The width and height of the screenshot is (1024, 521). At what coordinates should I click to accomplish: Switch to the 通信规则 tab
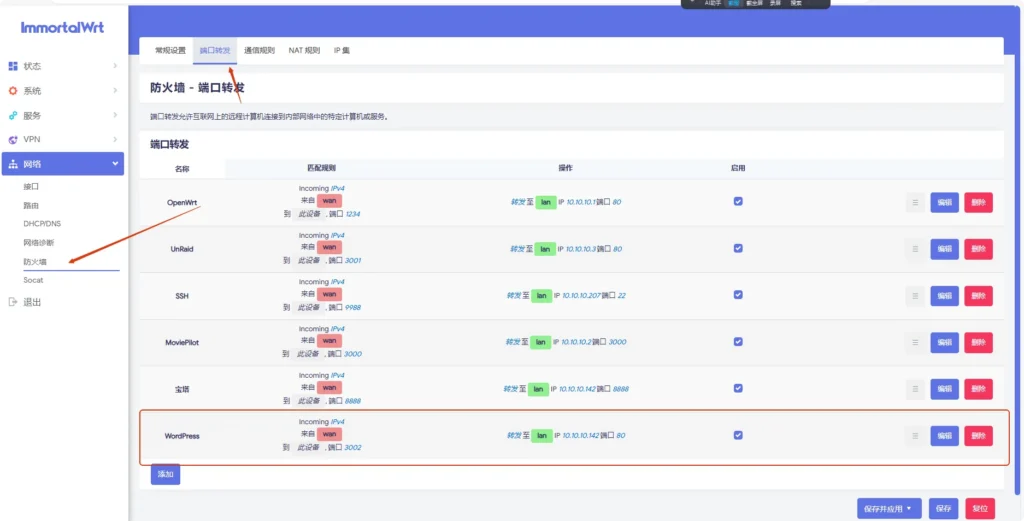[x=259, y=50]
